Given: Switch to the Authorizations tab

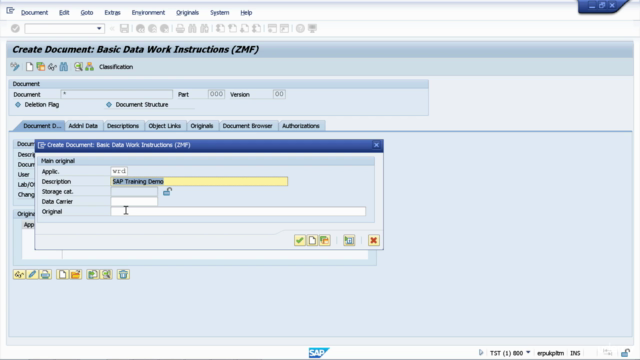Looking at the screenshot, I should (x=301, y=126).
